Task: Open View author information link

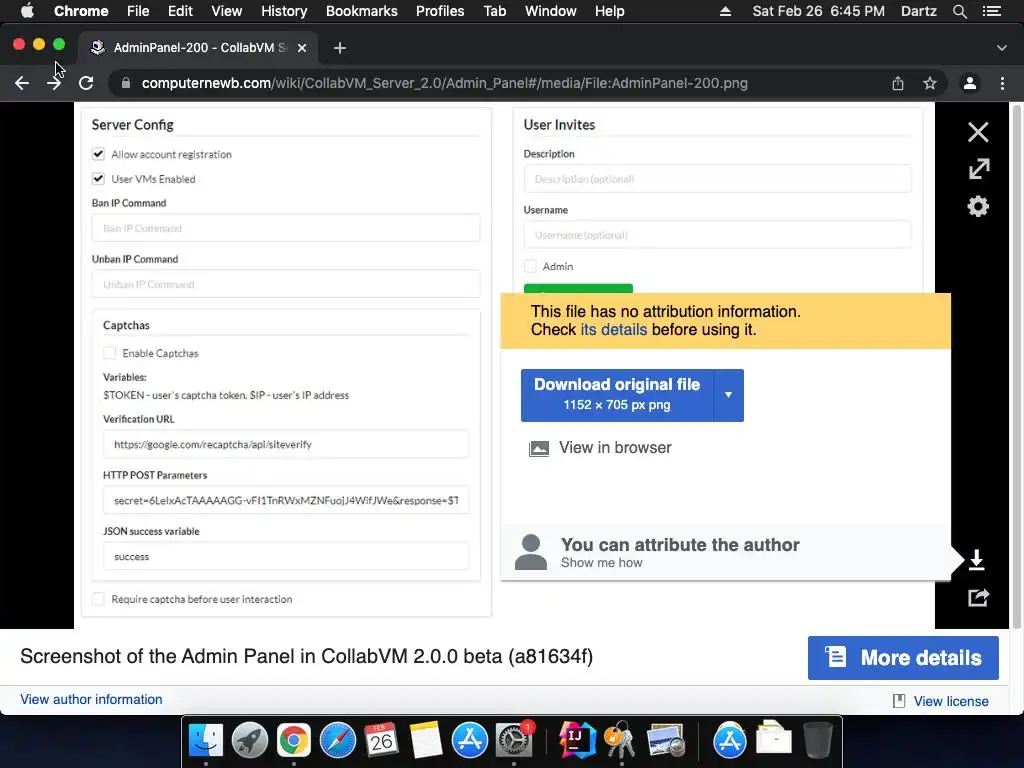Action: click(x=91, y=699)
